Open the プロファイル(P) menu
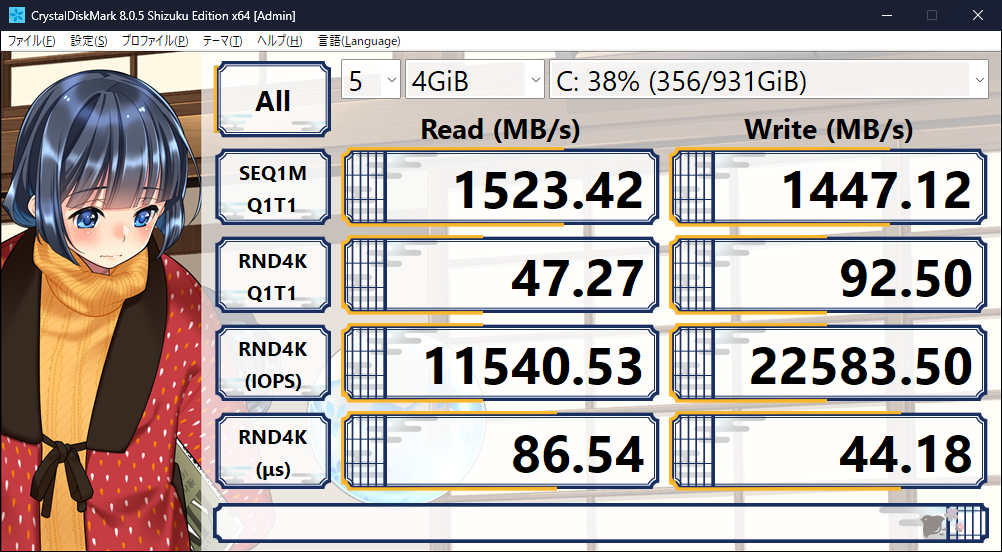Viewport: 1002px width, 552px height. point(155,41)
